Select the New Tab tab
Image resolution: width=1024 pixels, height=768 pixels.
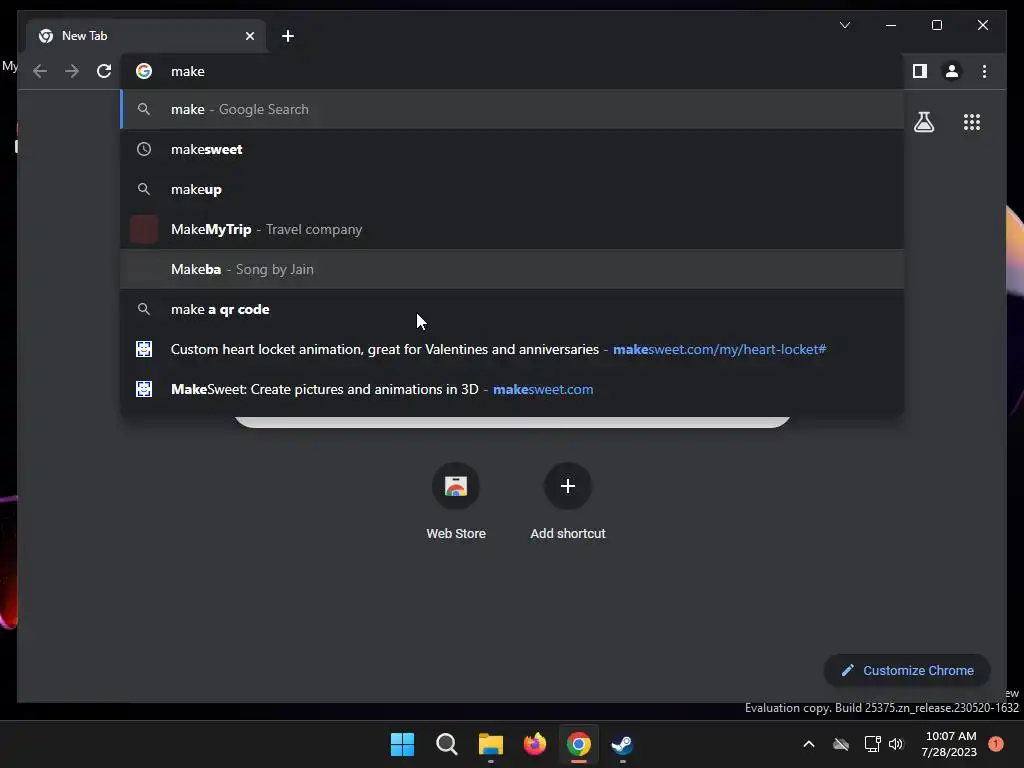click(x=146, y=36)
